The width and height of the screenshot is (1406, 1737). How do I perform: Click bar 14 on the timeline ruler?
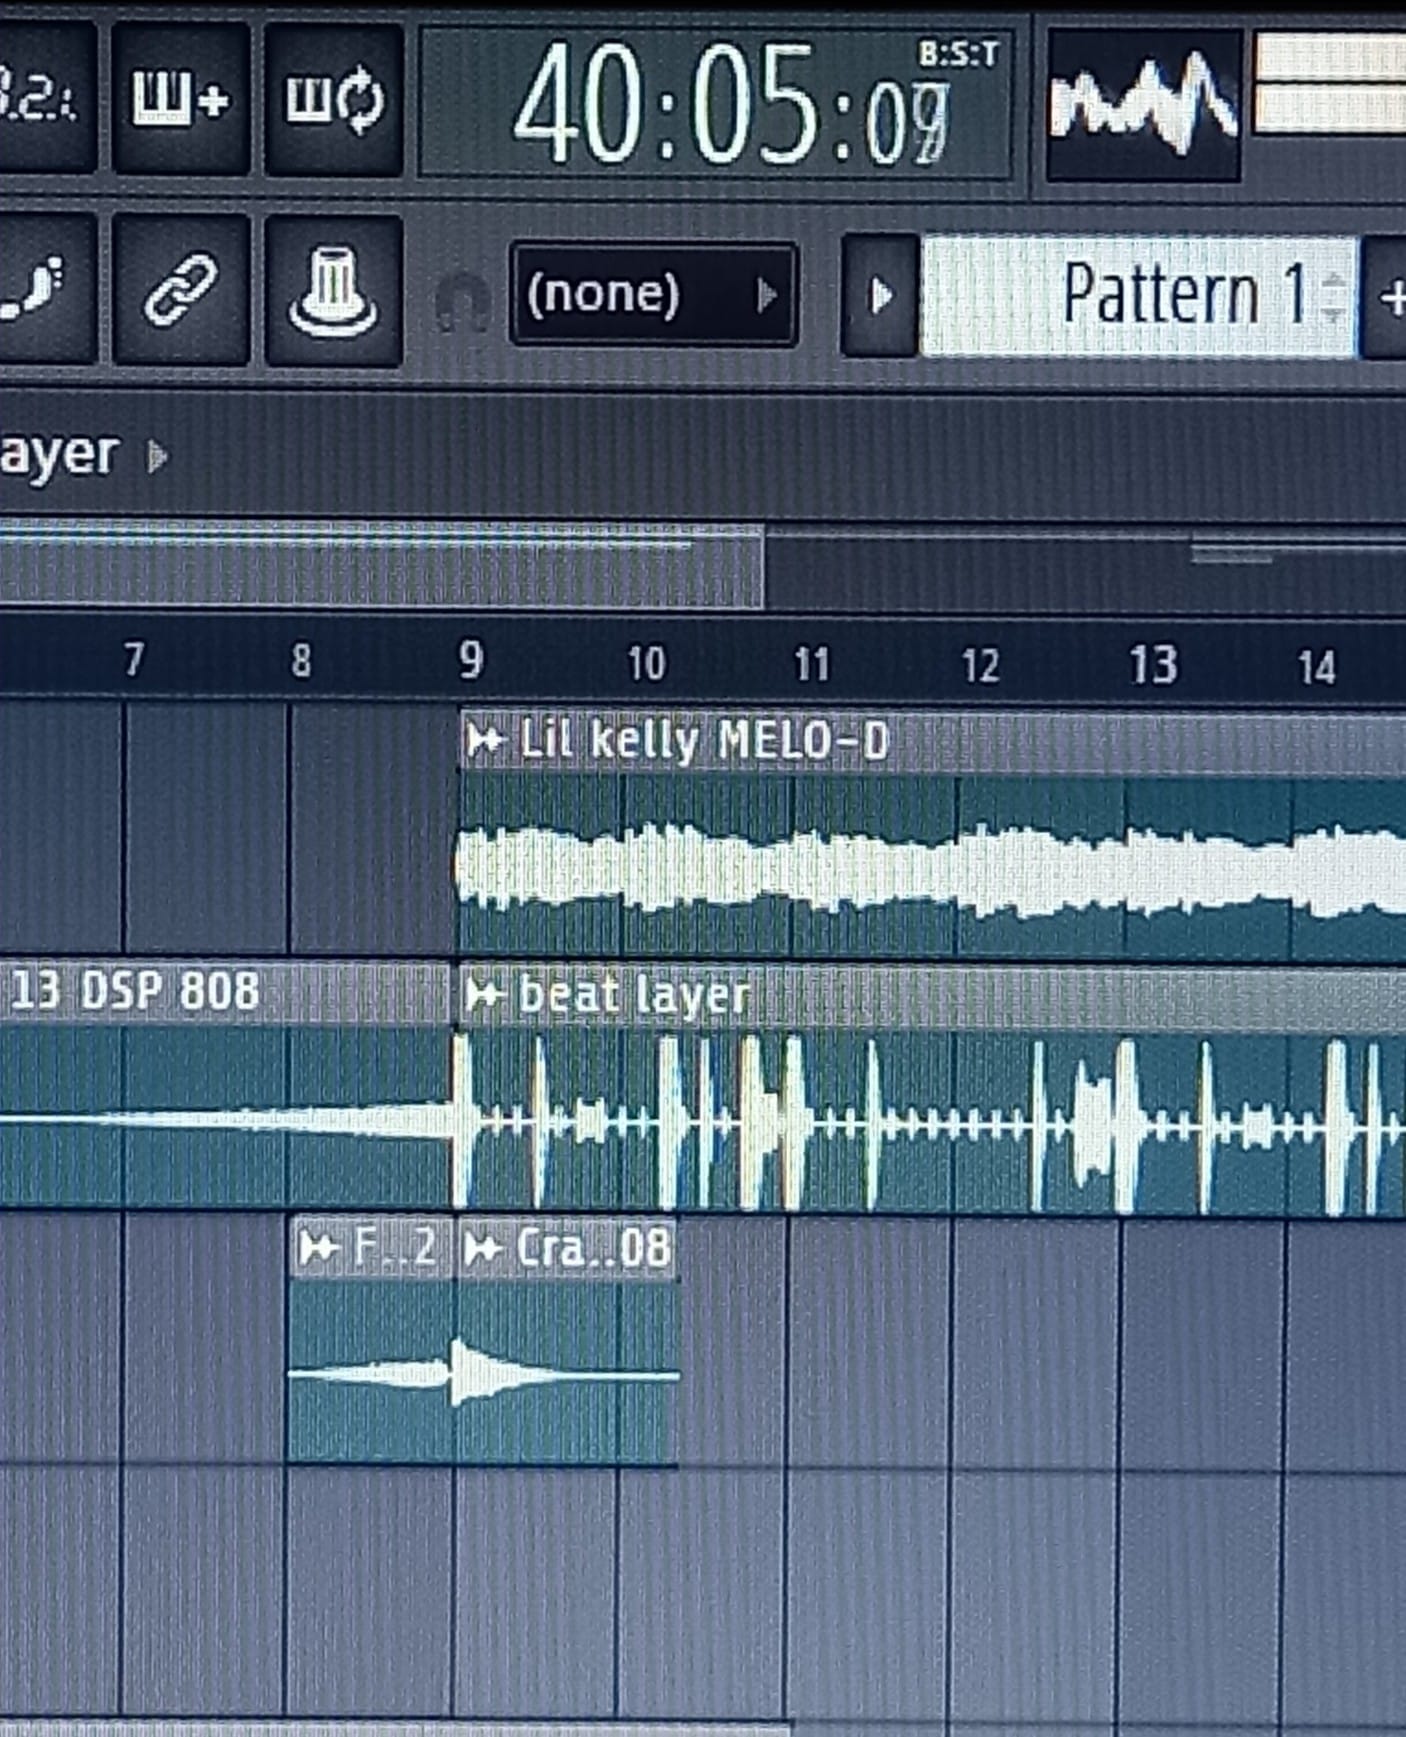pos(1316,666)
